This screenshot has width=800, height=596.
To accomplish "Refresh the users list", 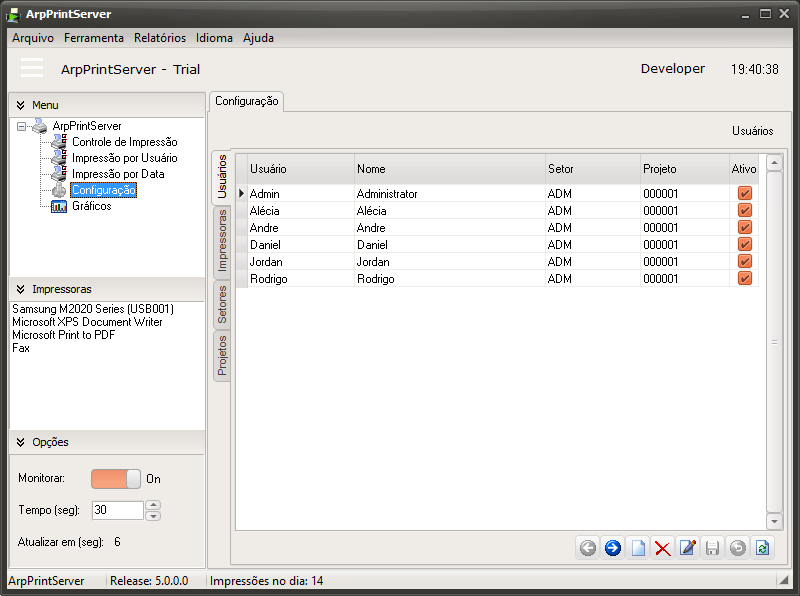I will coord(762,548).
